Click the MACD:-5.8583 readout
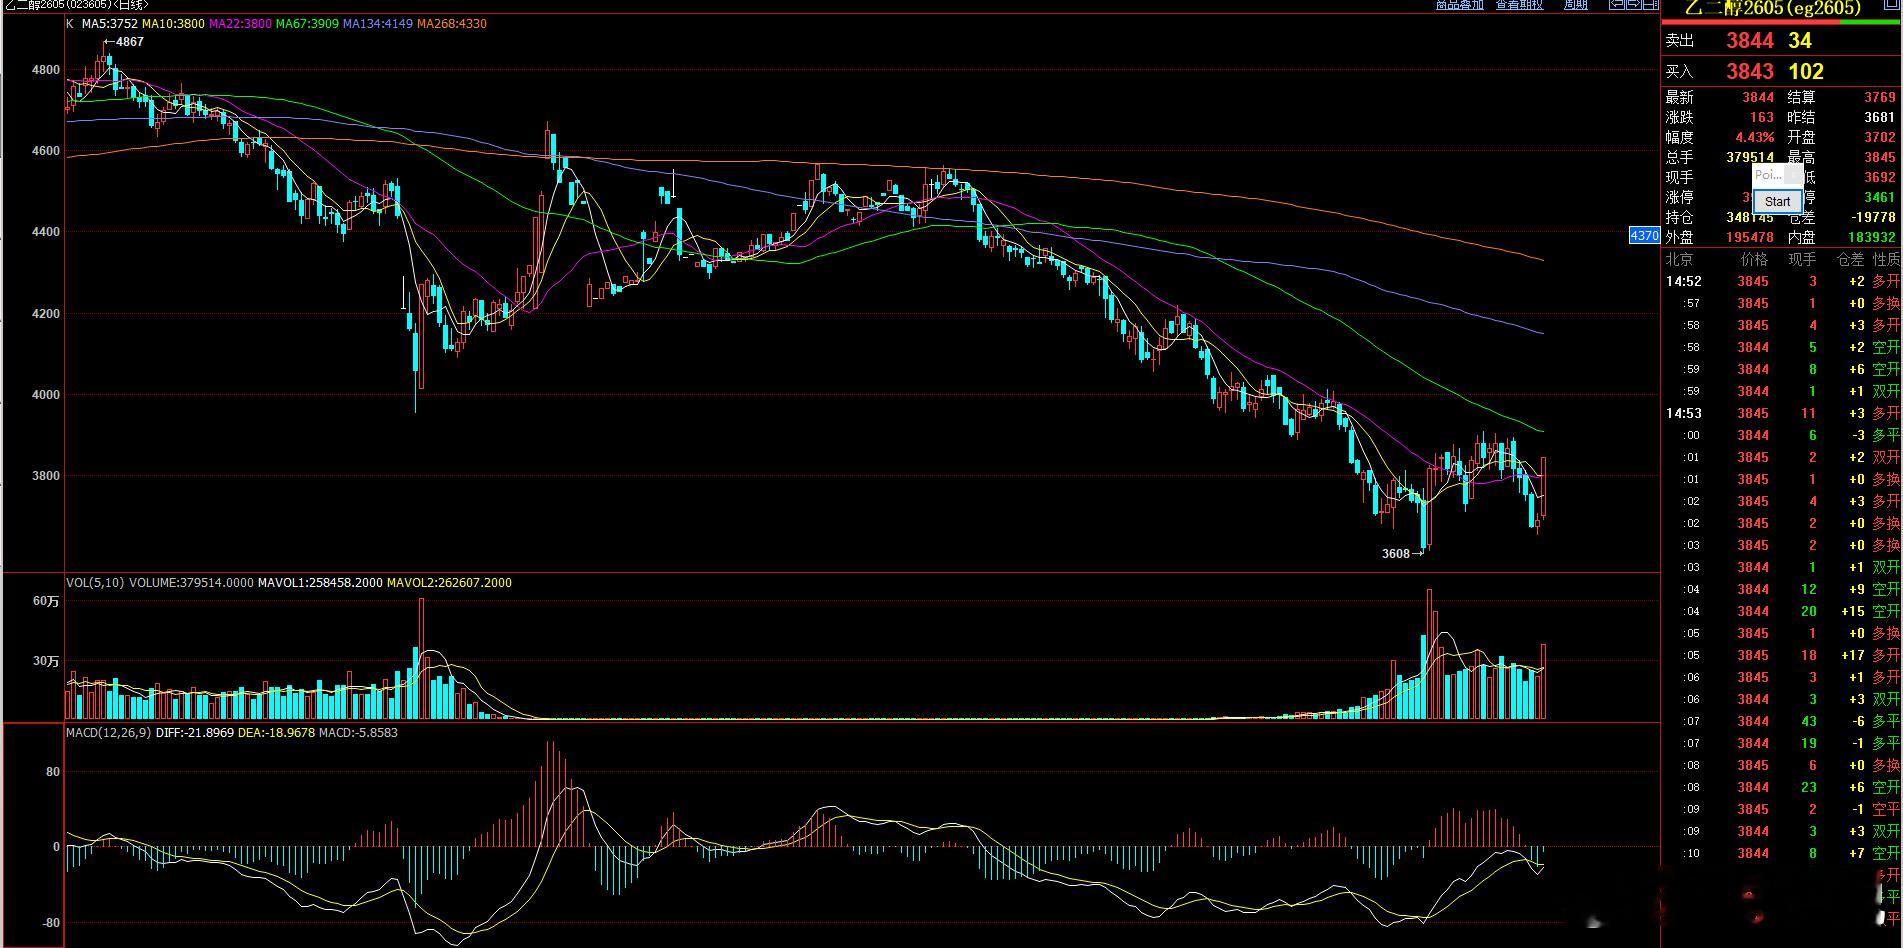This screenshot has height=948, width=1903. [358, 732]
